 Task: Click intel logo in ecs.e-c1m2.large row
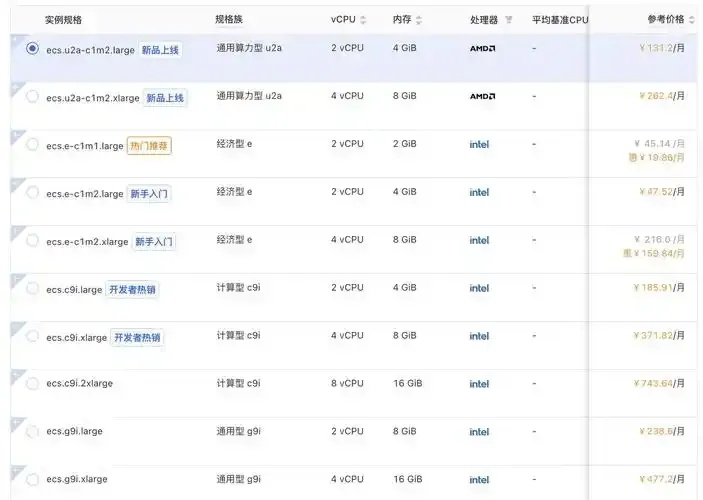[x=479, y=192]
